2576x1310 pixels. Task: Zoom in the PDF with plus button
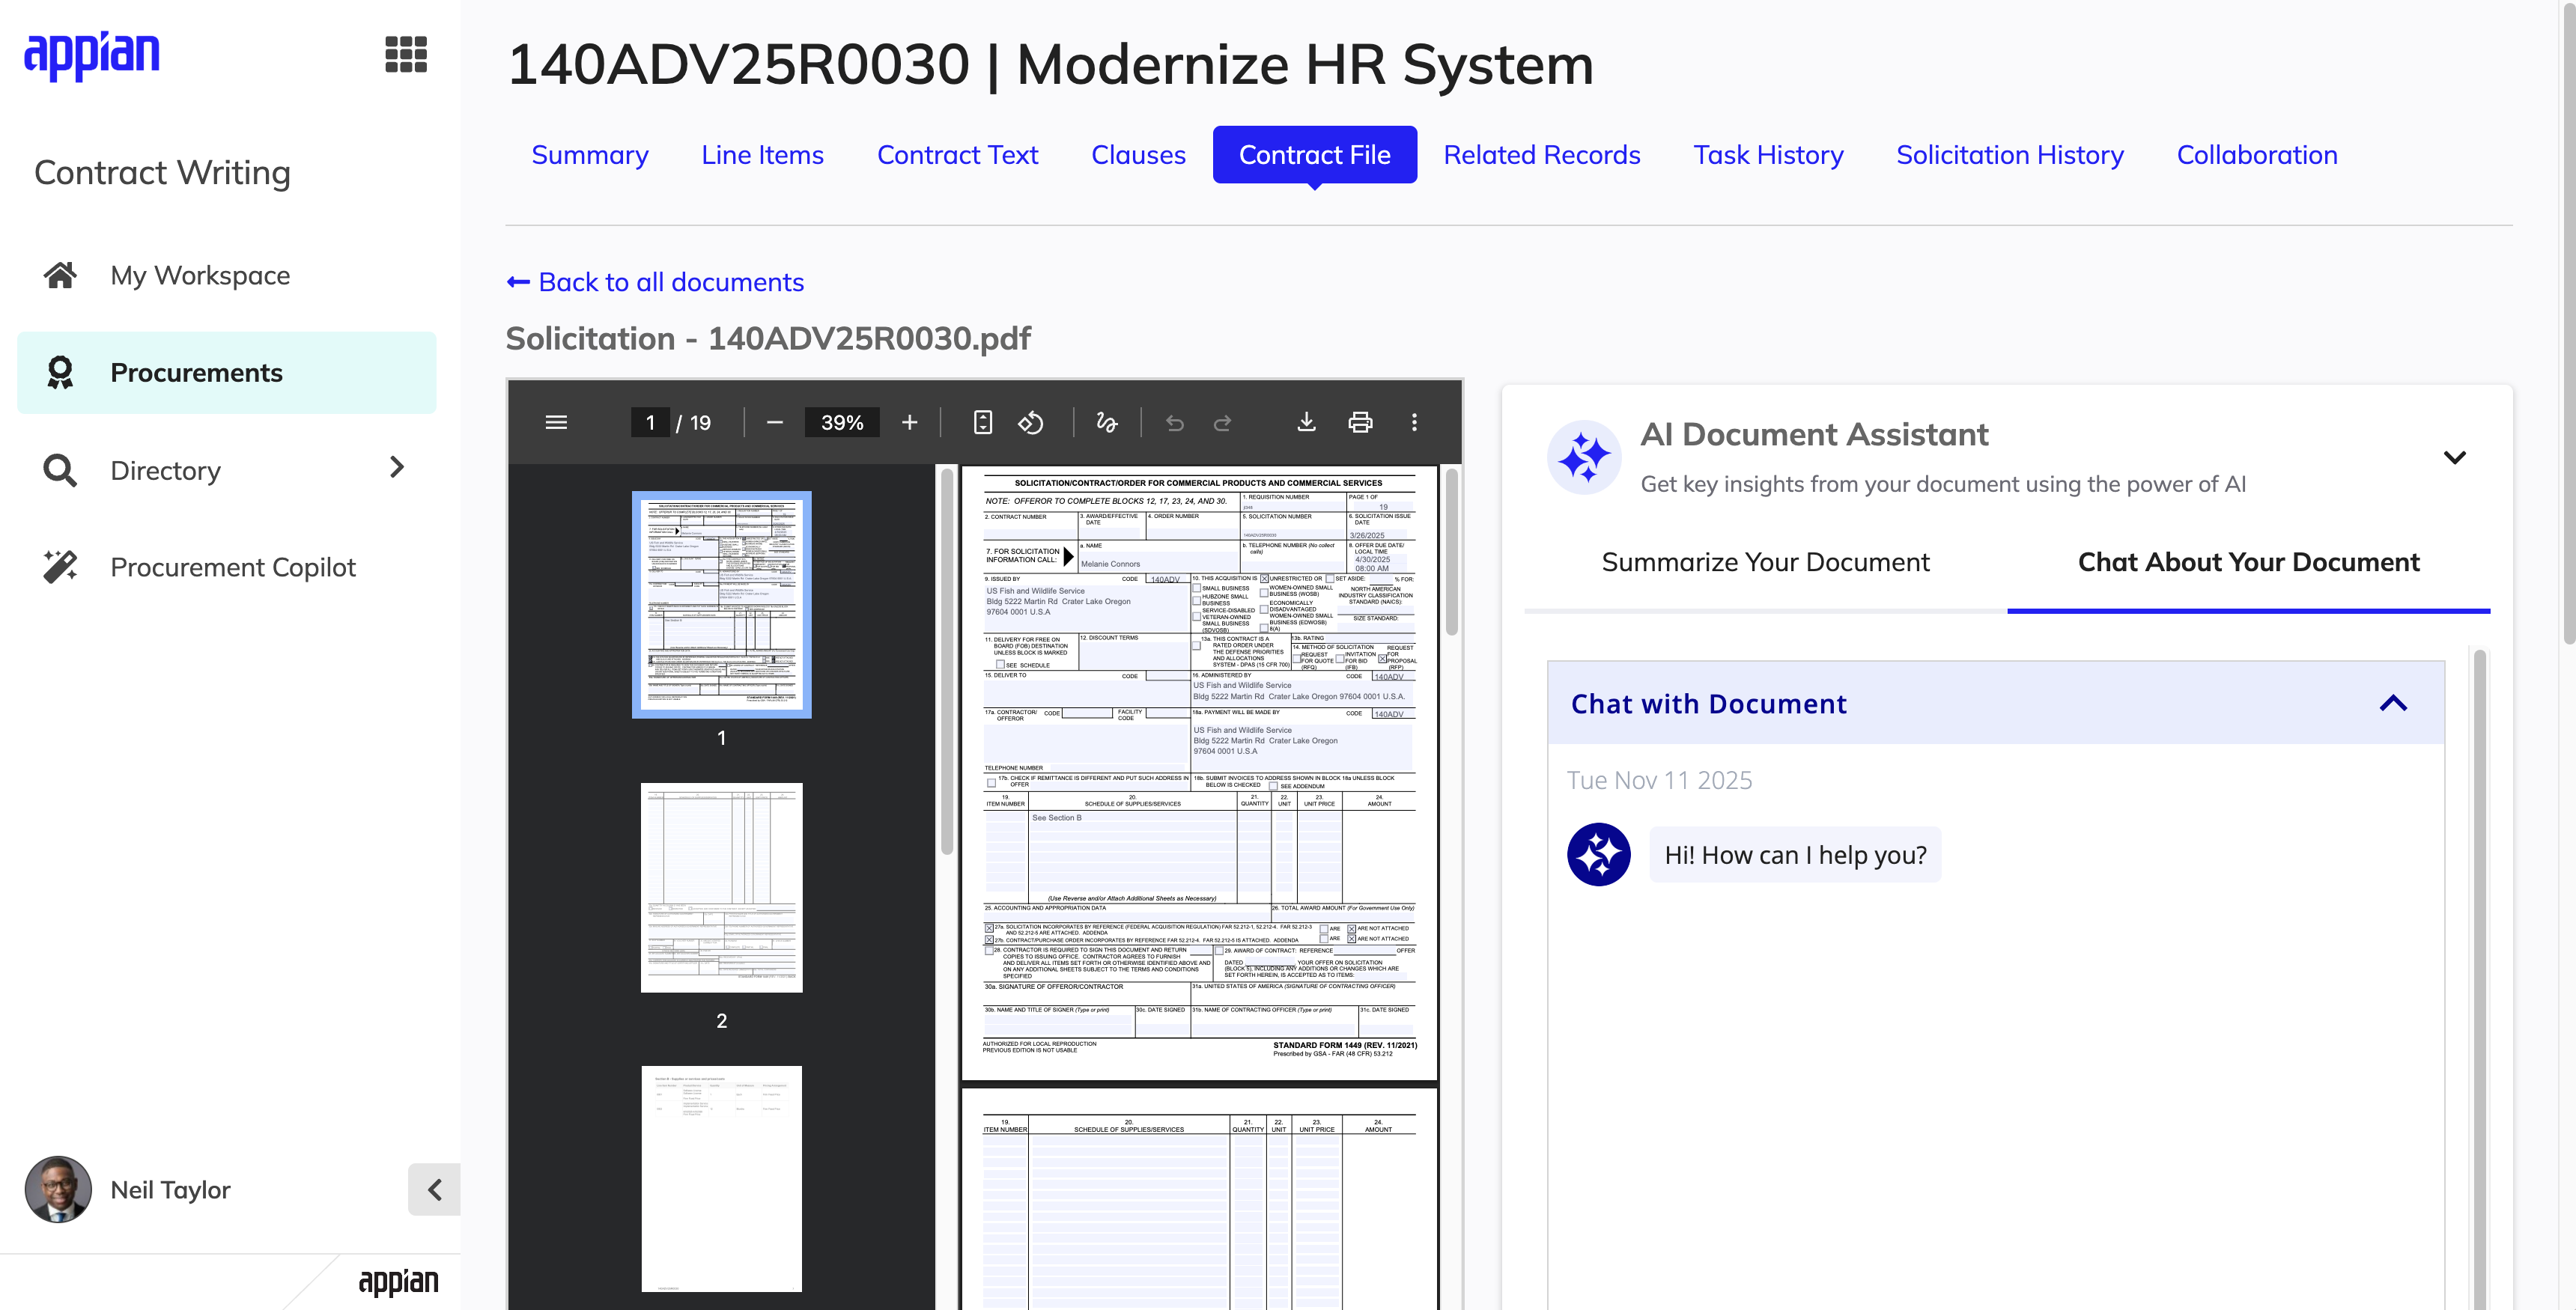click(x=909, y=422)
